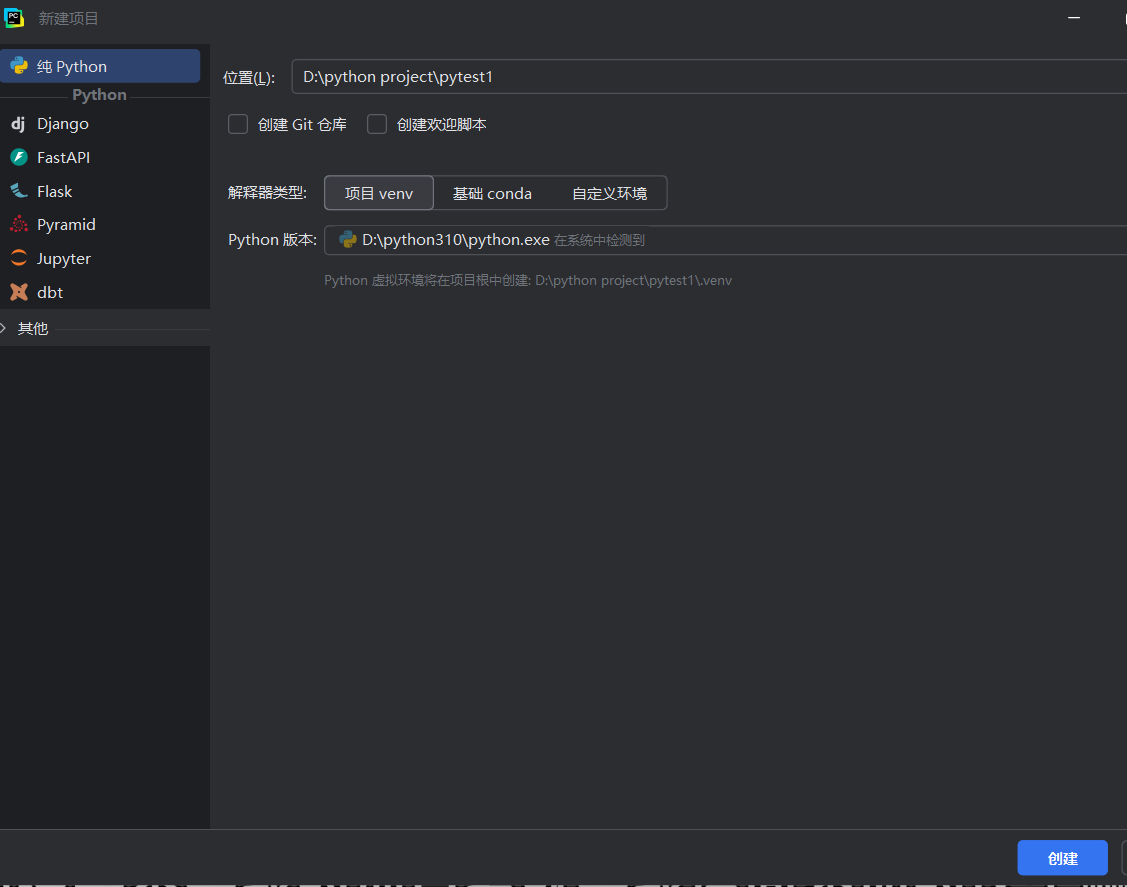Click the 位置 path input field

[709, 77]
